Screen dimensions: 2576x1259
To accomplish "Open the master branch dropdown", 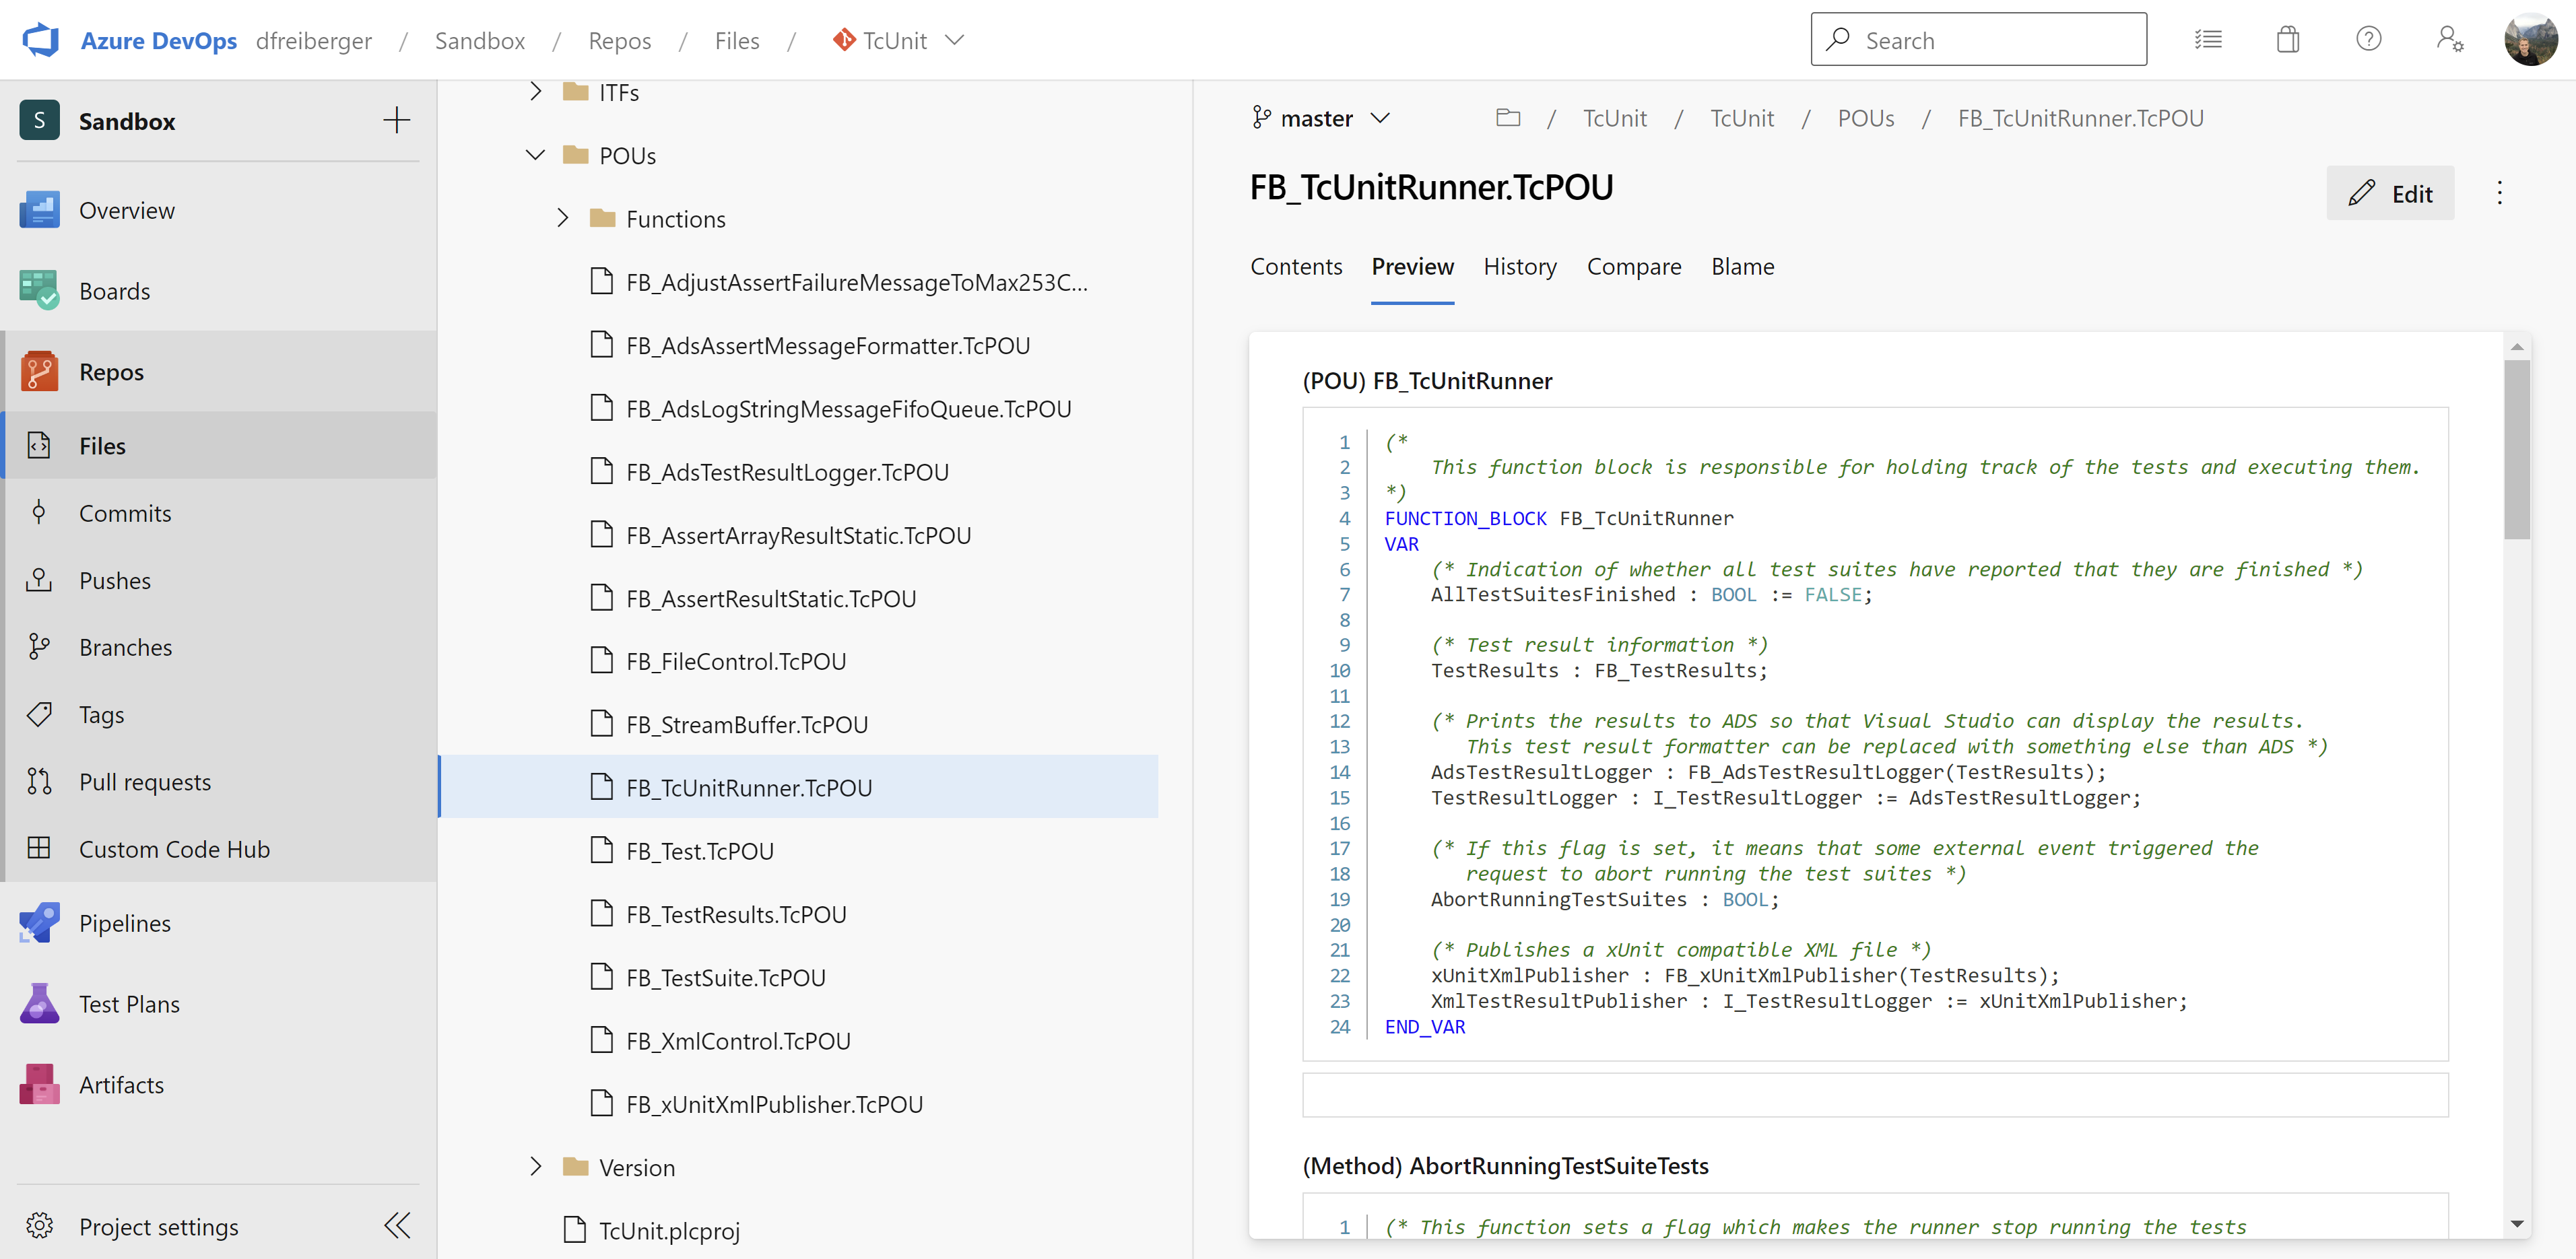I will [x=1319, y=118].
